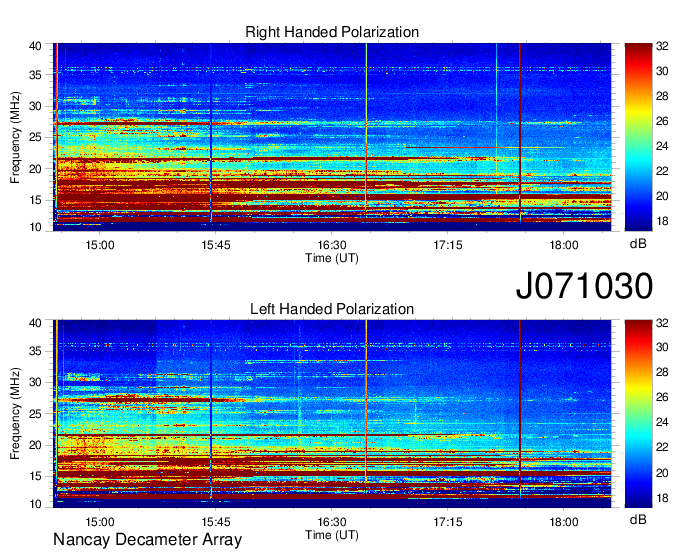The height and width of the screenshot is (552, 680).
Task: Click the Frequency (MHz) label of the left-handed plot
Action: 15,414
